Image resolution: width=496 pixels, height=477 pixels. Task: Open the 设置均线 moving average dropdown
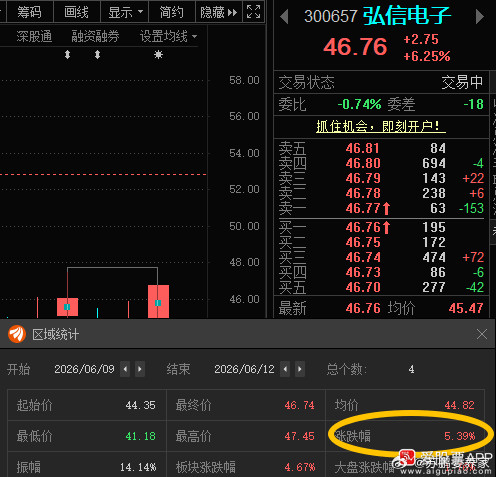[x=168, y=36]
